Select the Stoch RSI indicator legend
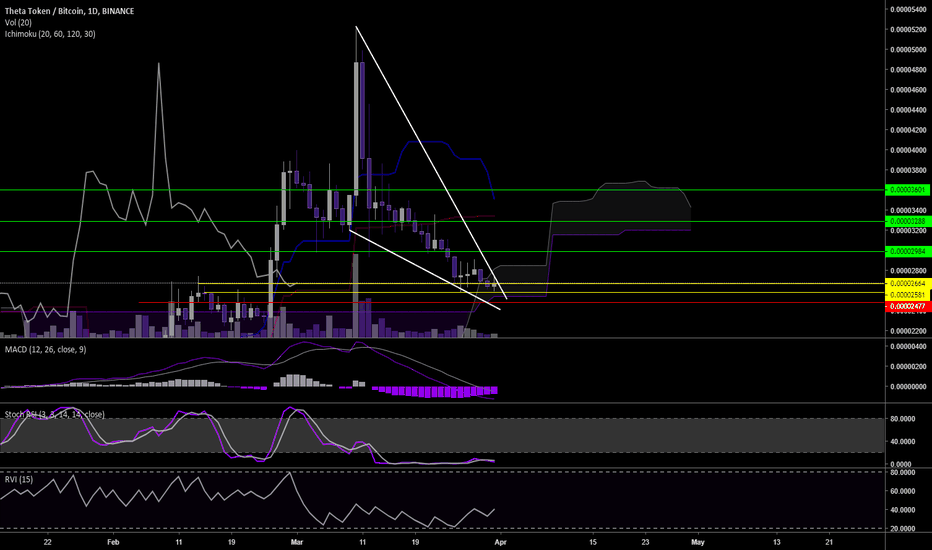932x550 pixels. point(55,414)
